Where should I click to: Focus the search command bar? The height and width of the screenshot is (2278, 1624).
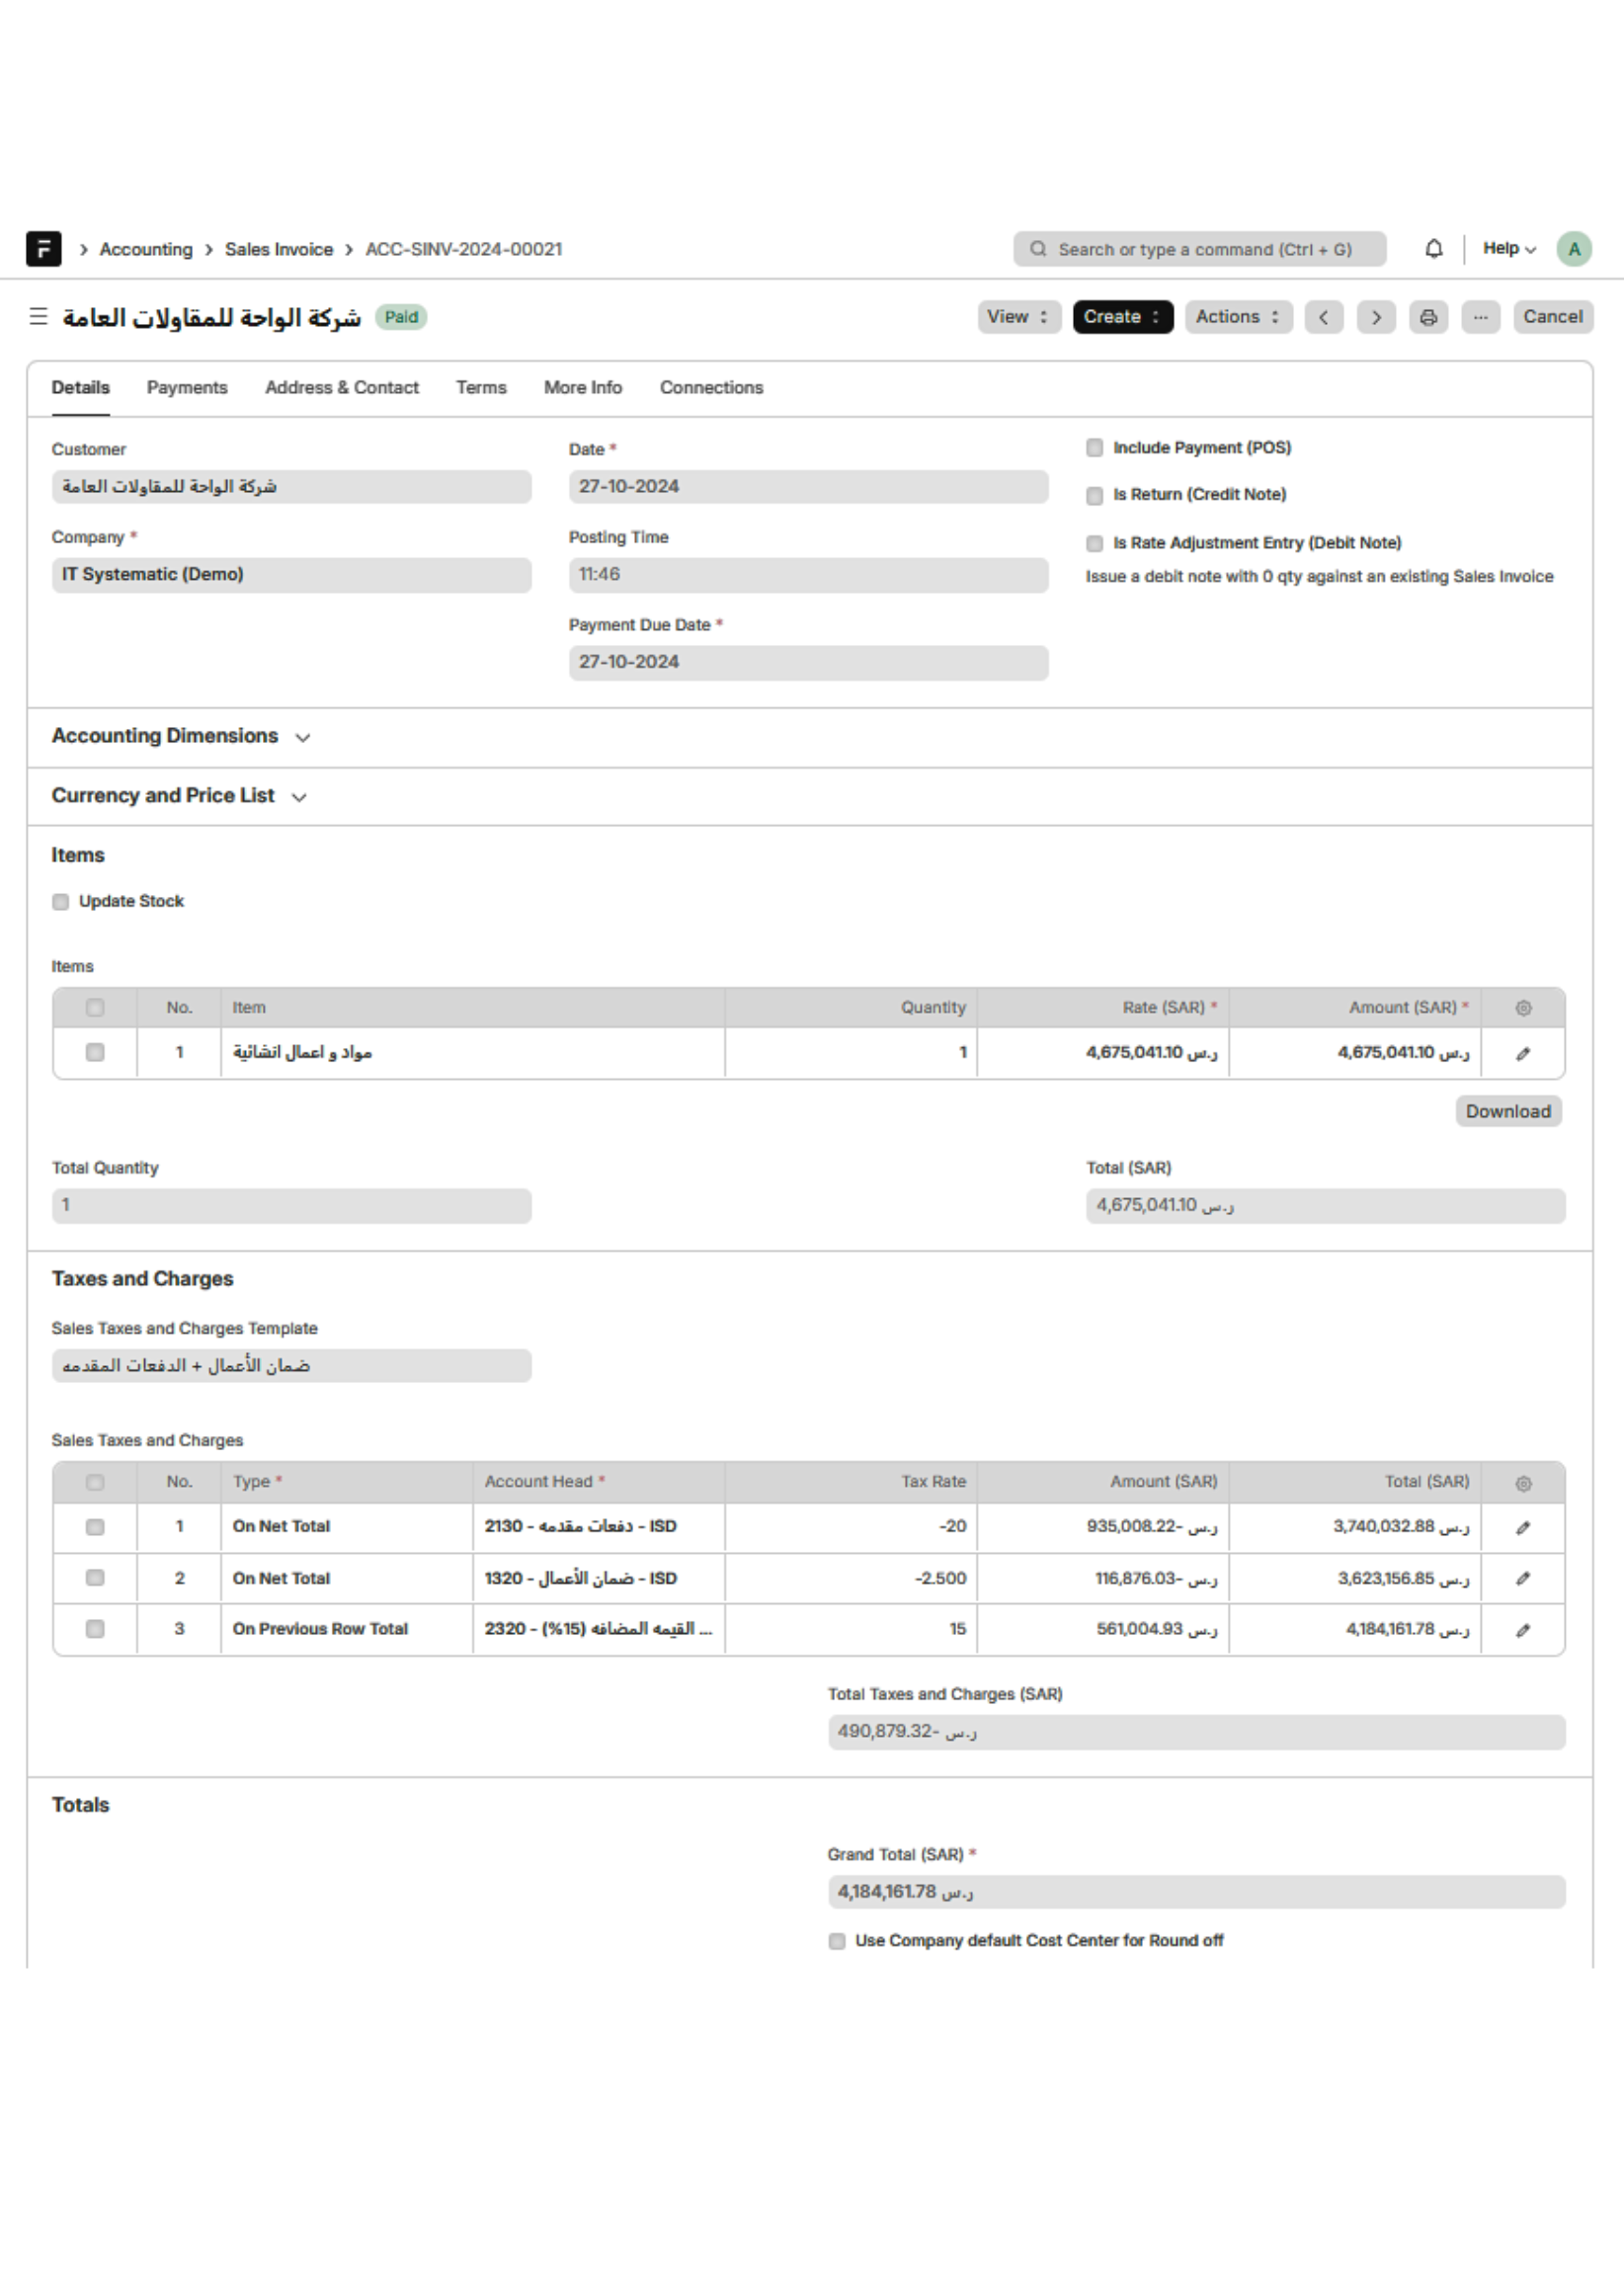click(x=1199, y=249)
